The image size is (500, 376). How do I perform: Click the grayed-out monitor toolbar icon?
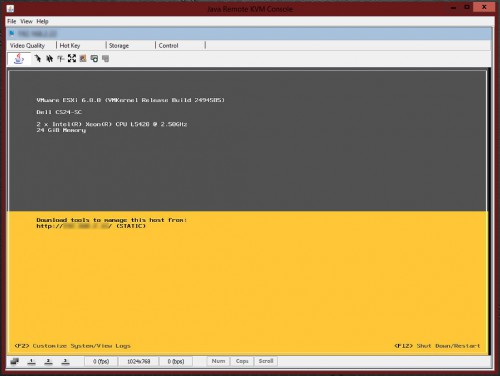click(106, 59)
